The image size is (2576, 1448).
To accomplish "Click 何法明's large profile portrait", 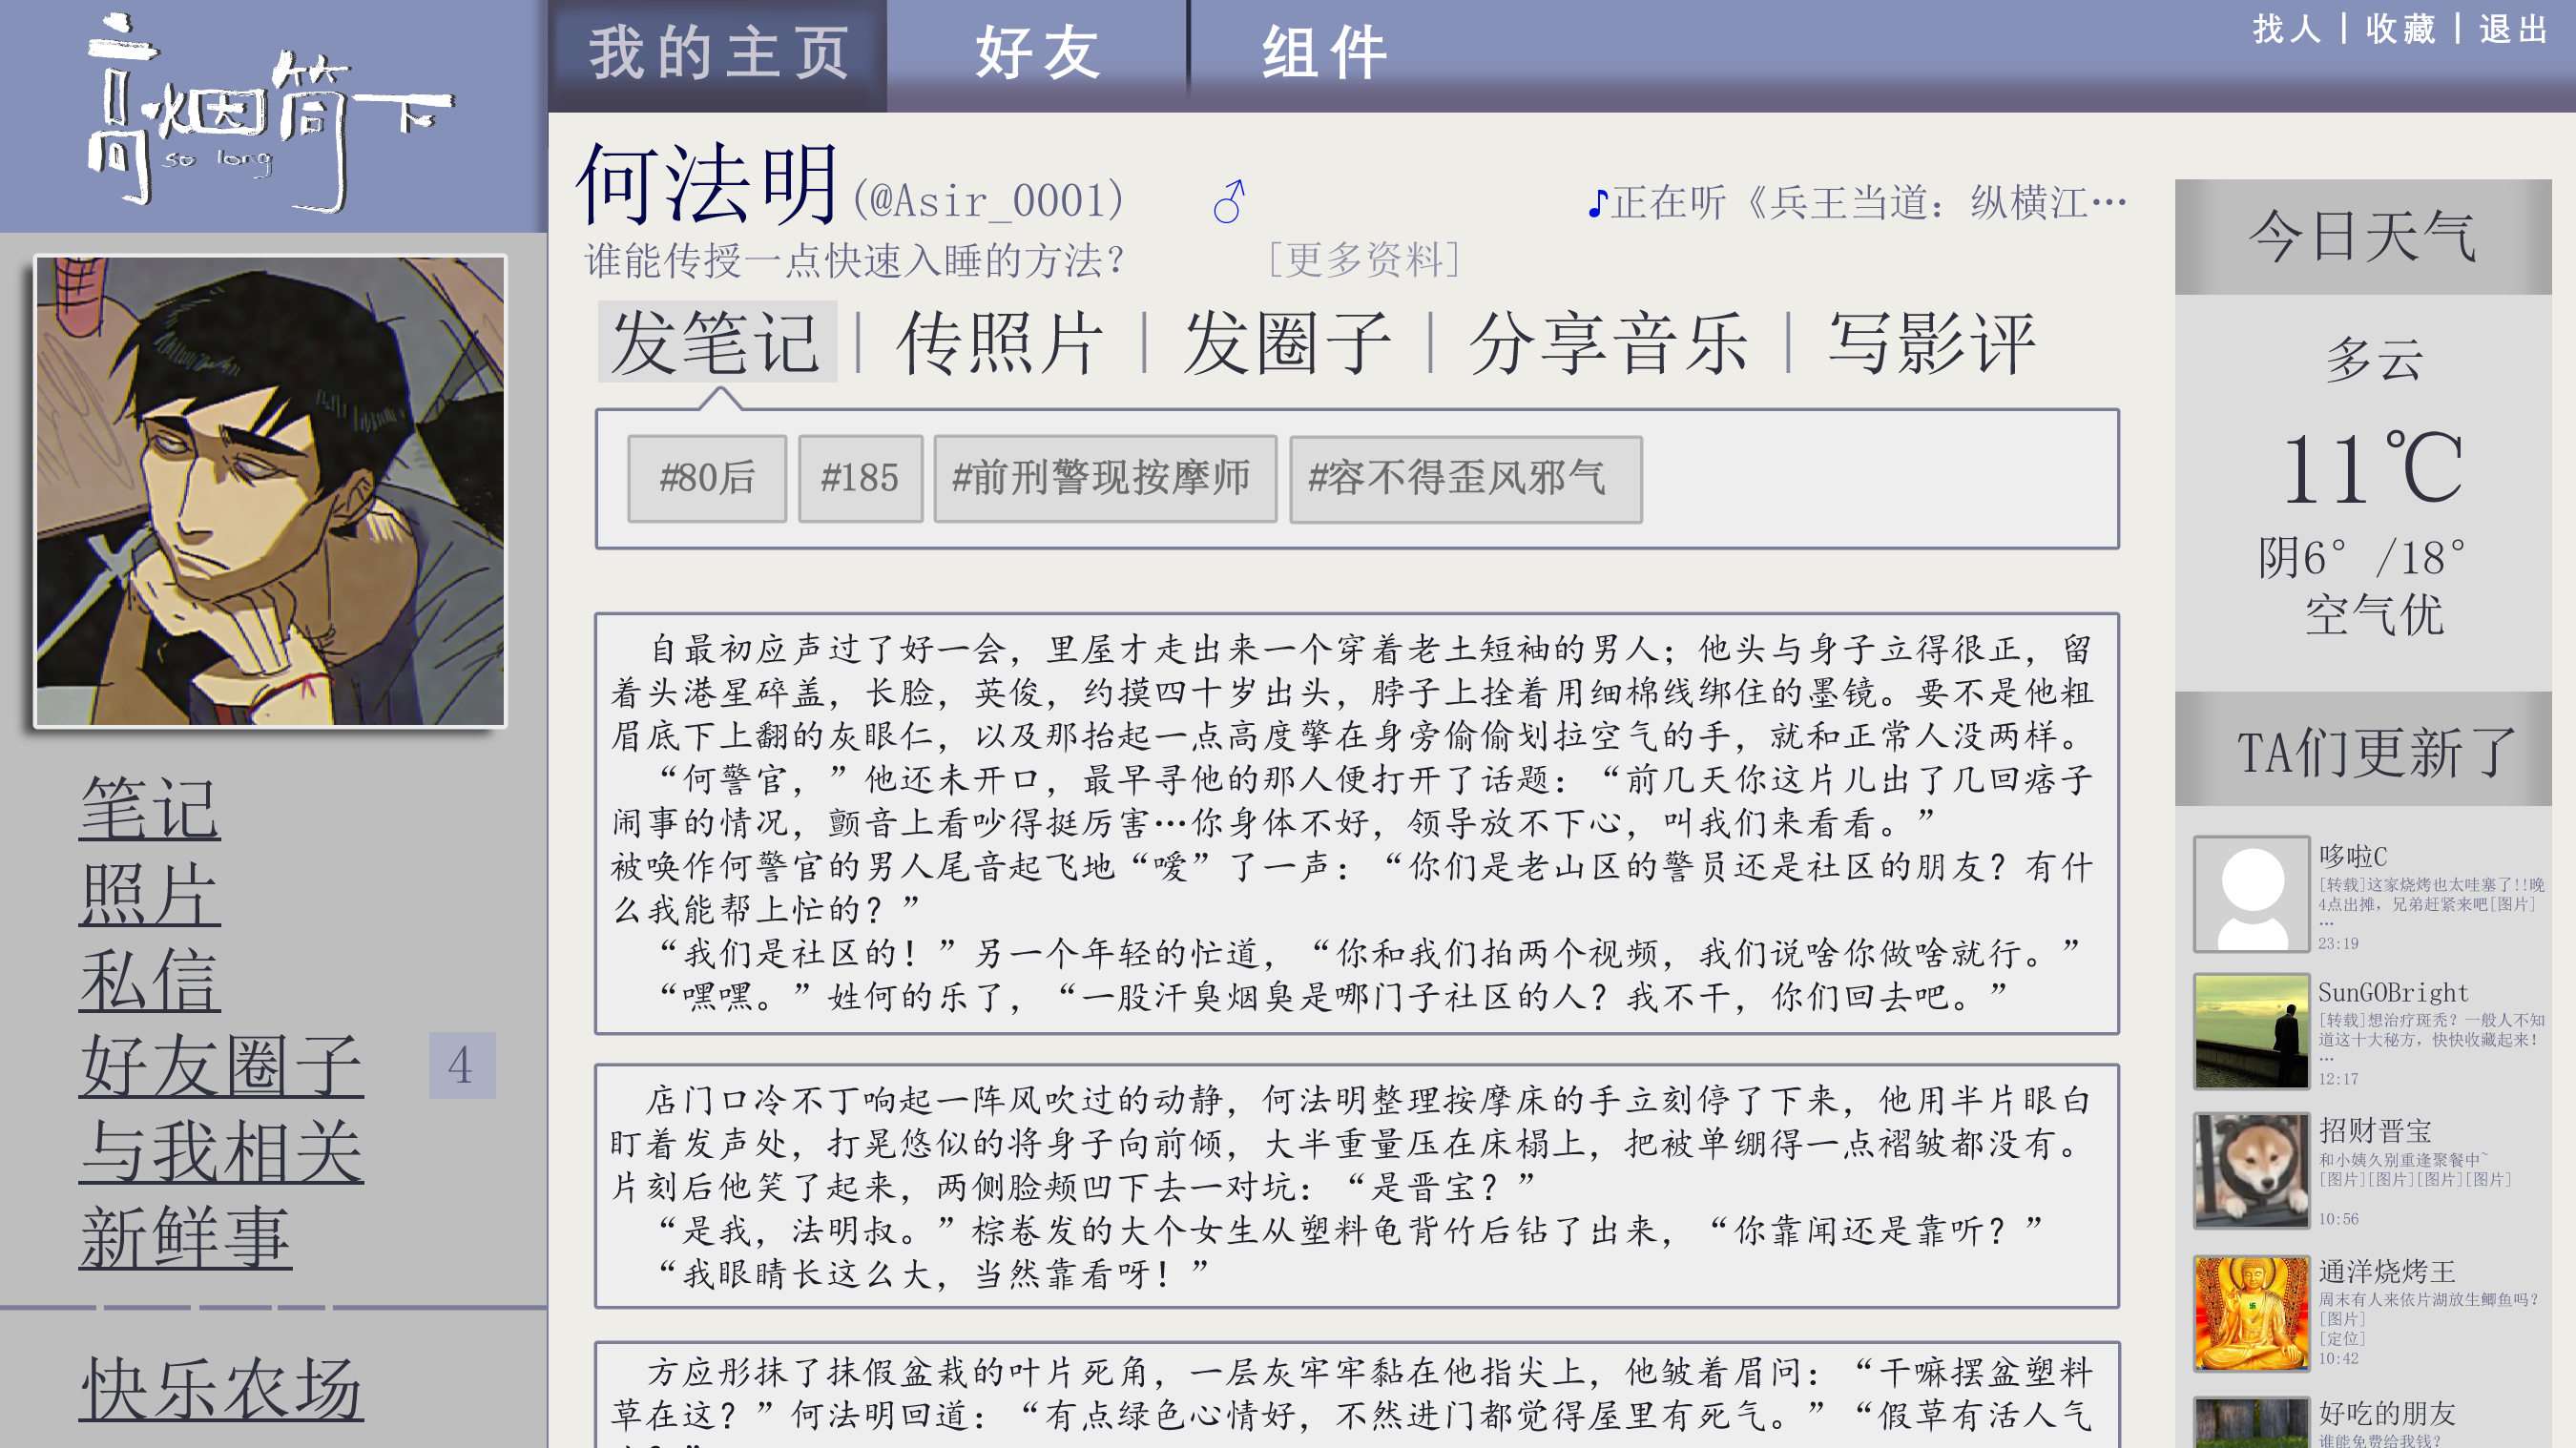I will pos(270,490).
